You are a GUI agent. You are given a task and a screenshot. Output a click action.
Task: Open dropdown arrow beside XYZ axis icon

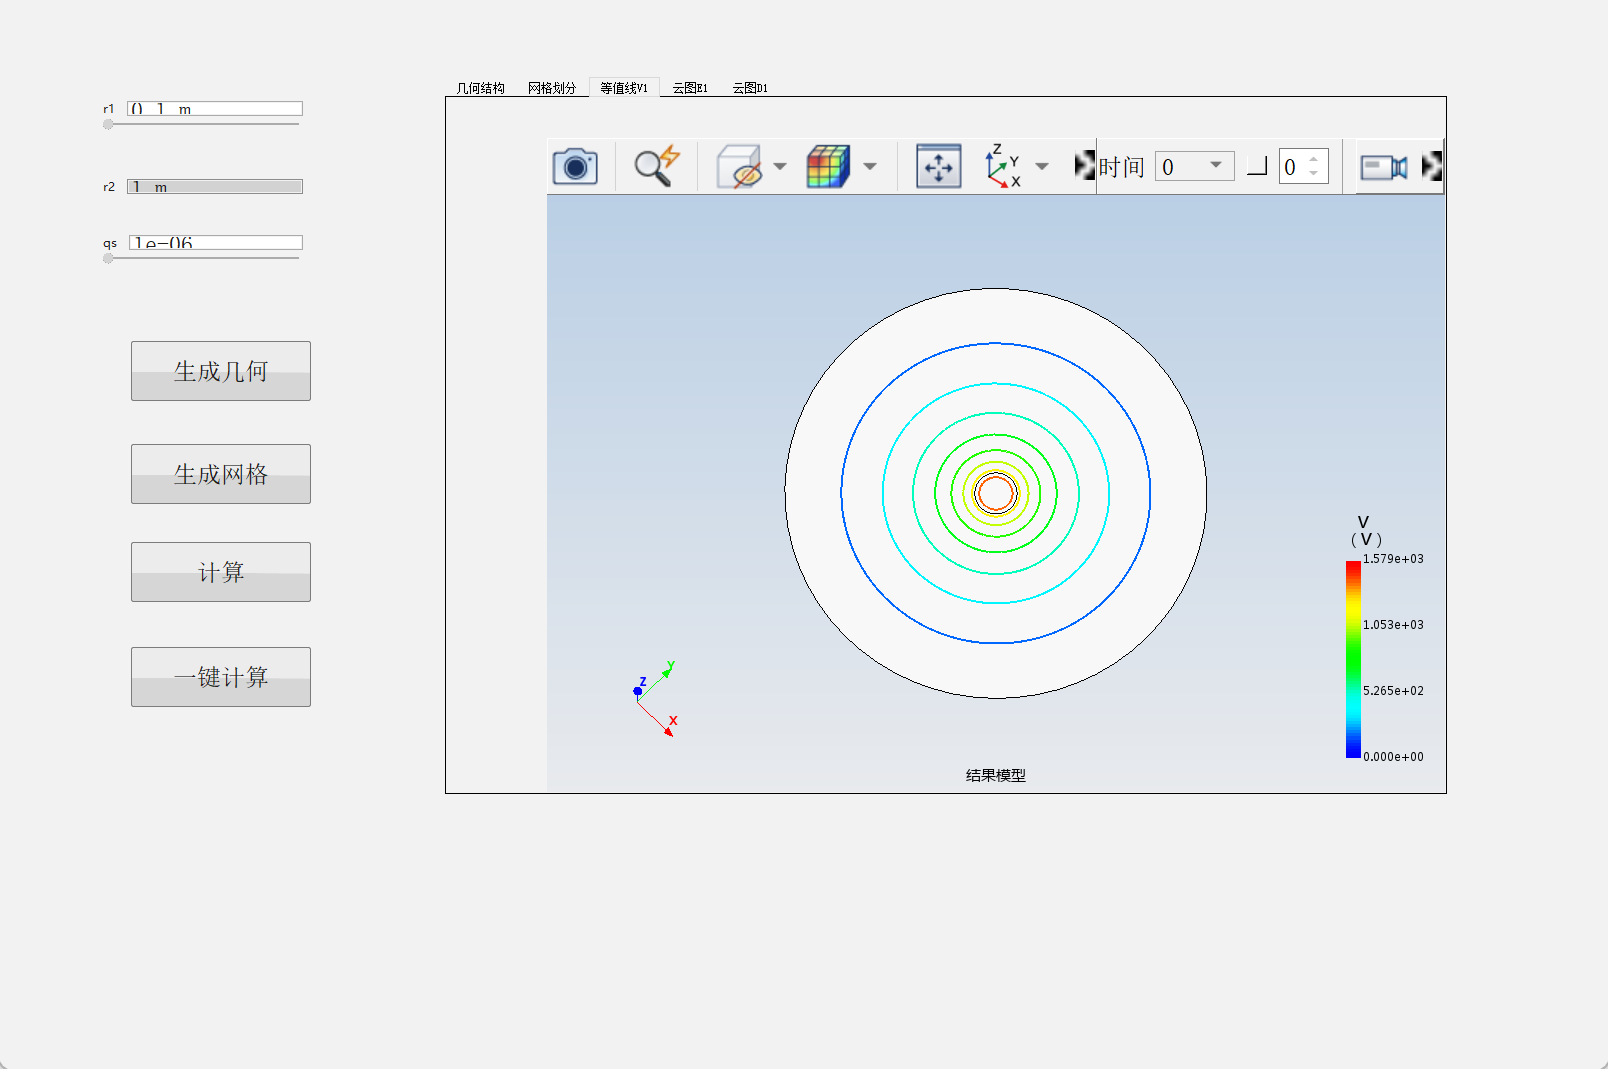pyautogui.click(x=1042, y=166)
